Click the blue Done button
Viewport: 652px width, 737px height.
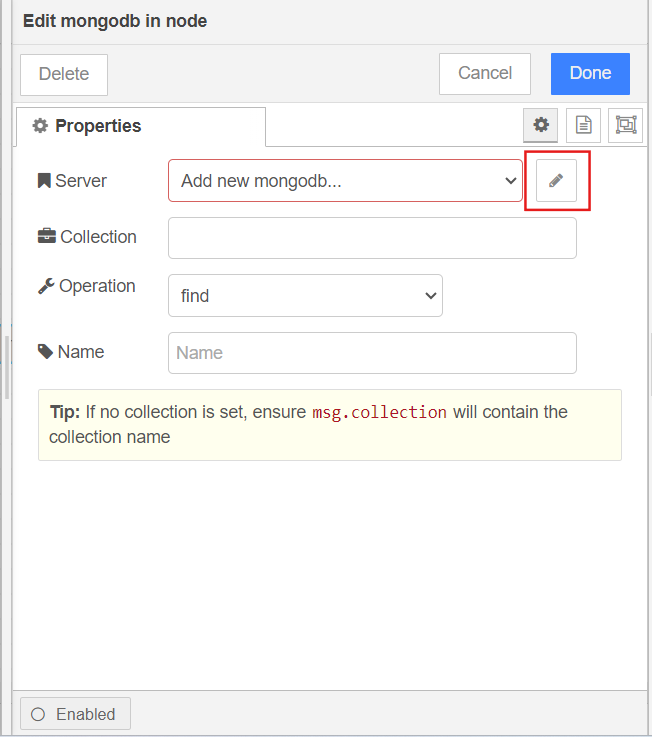pyautogui.click(x=590, y=73)
